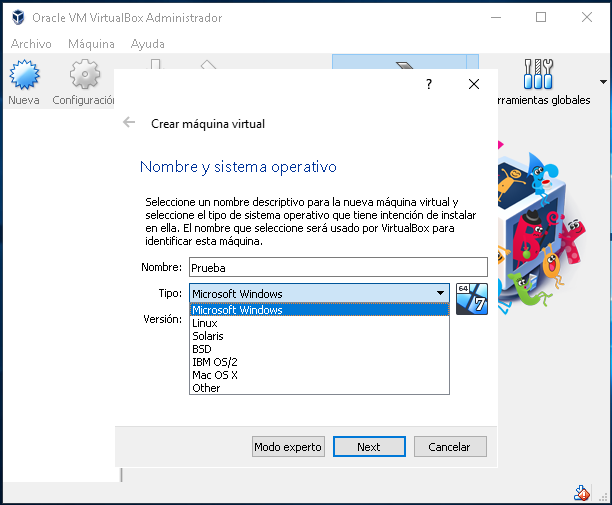This screenshot has width=612, height=505.
Task: Click the Nueva toolbar icon
Action: [24, 74]
